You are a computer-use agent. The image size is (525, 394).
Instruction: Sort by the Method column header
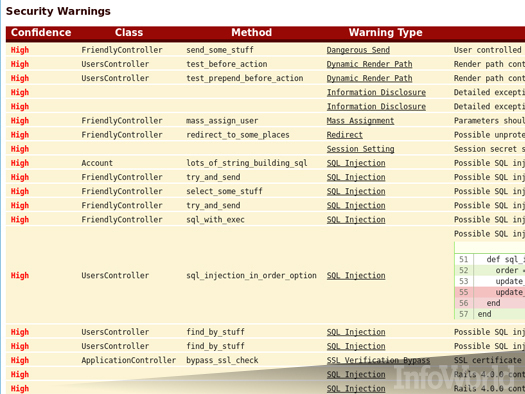pos(251,32)
